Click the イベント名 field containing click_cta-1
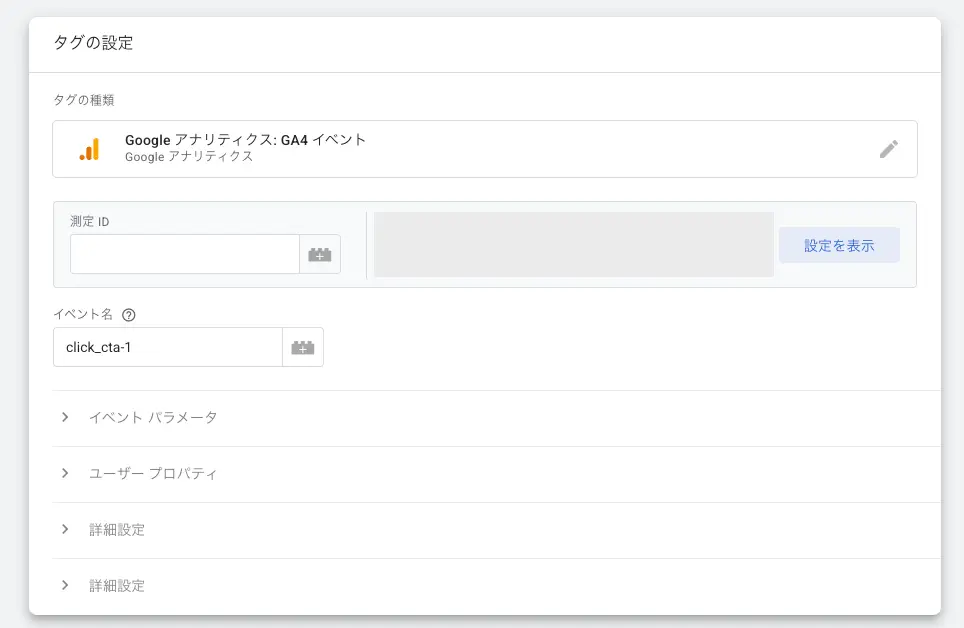Screen dimensions: 964x628 click(x=168, y=347)
